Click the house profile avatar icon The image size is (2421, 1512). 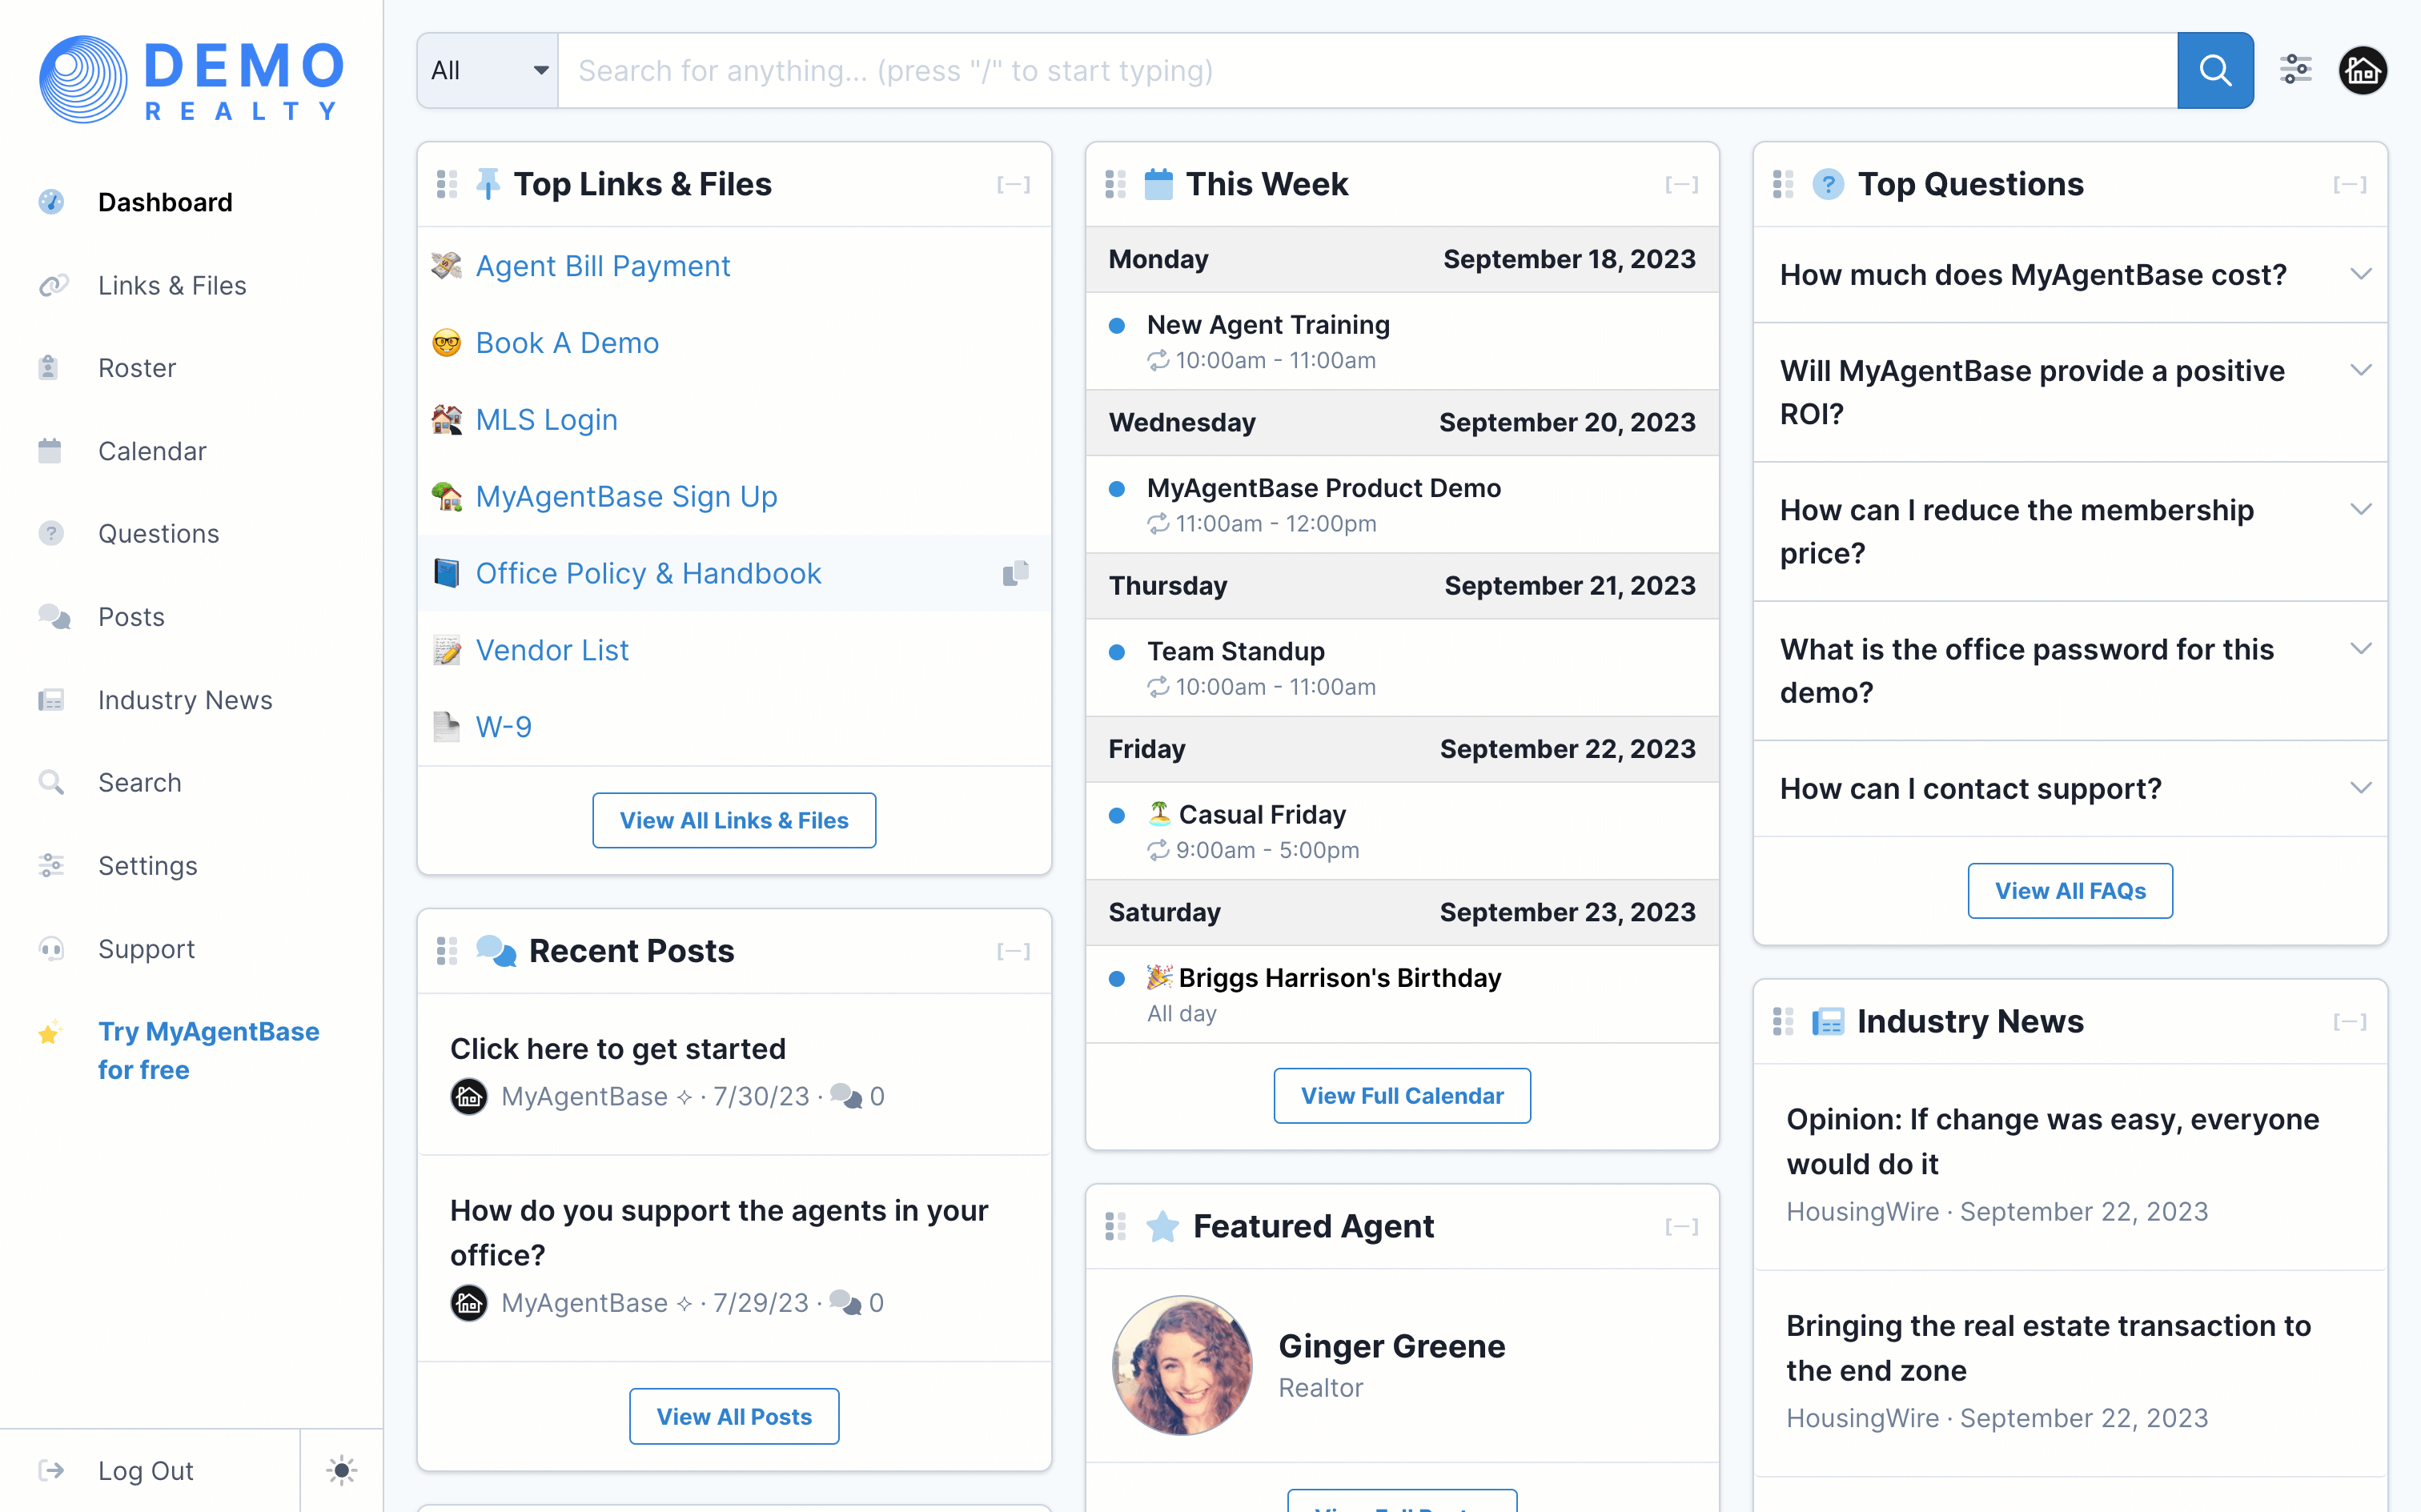coord(2362,70)
